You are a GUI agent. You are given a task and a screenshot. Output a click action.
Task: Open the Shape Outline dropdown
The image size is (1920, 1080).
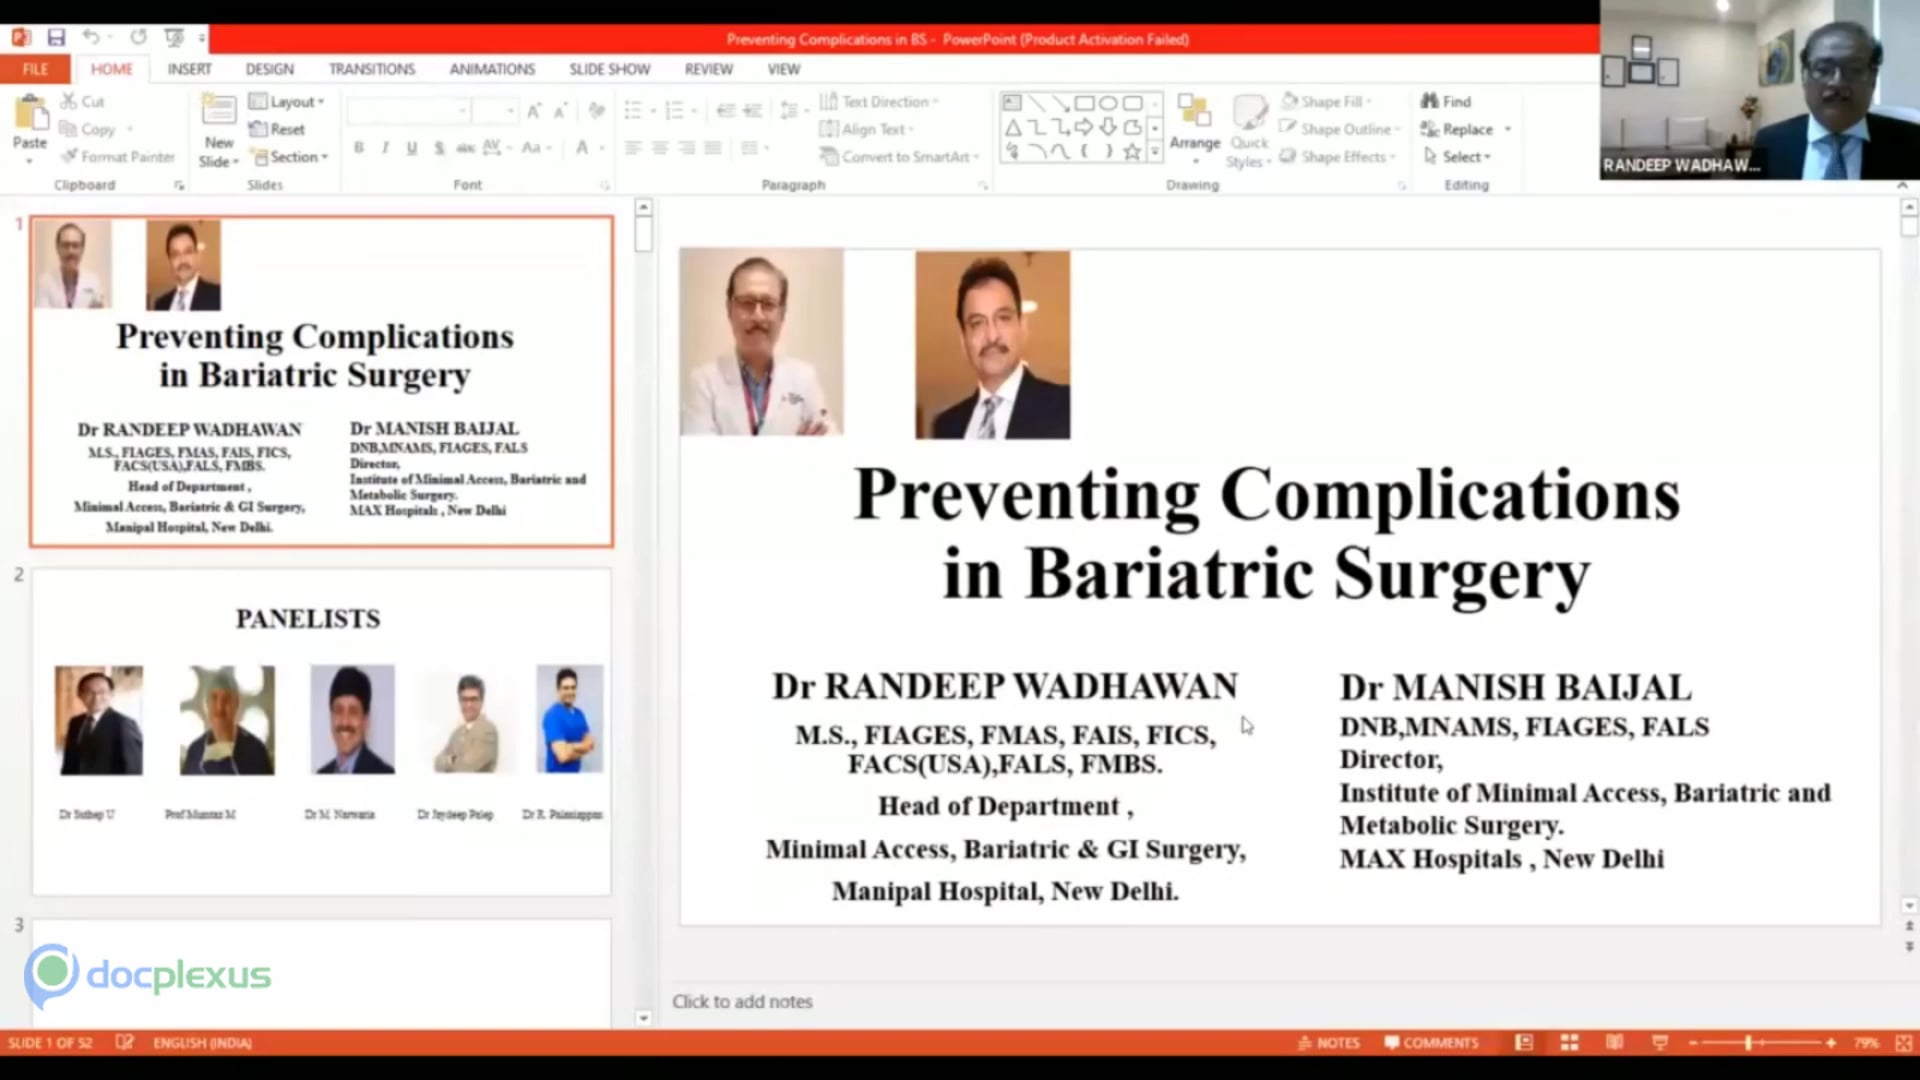[1340, 129]
